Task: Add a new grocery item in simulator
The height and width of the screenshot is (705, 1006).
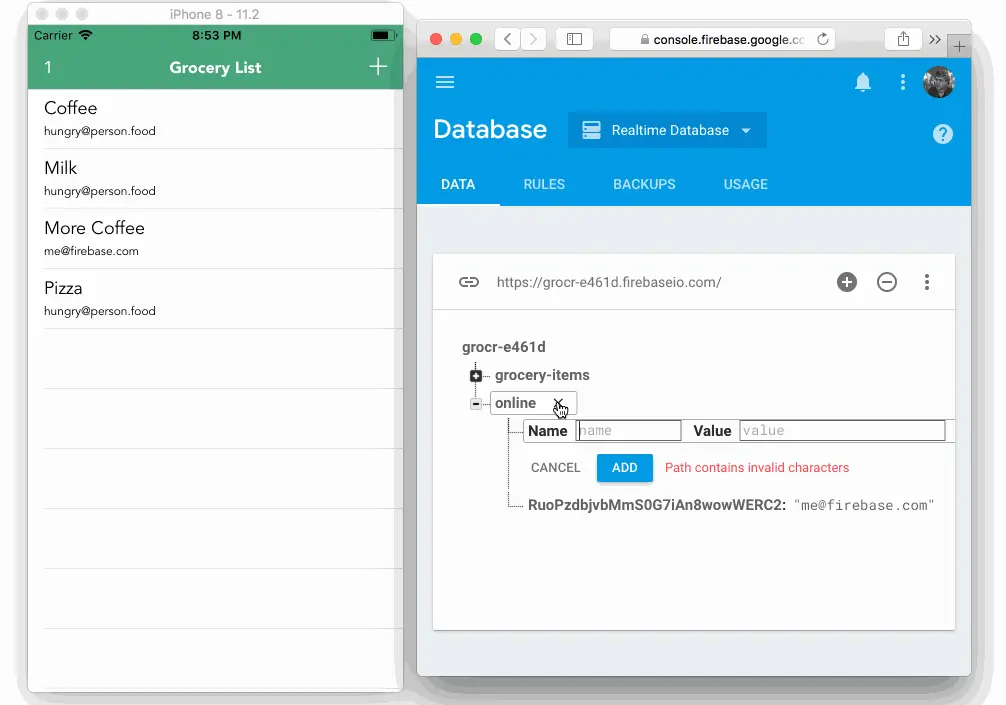Action: 378,67
